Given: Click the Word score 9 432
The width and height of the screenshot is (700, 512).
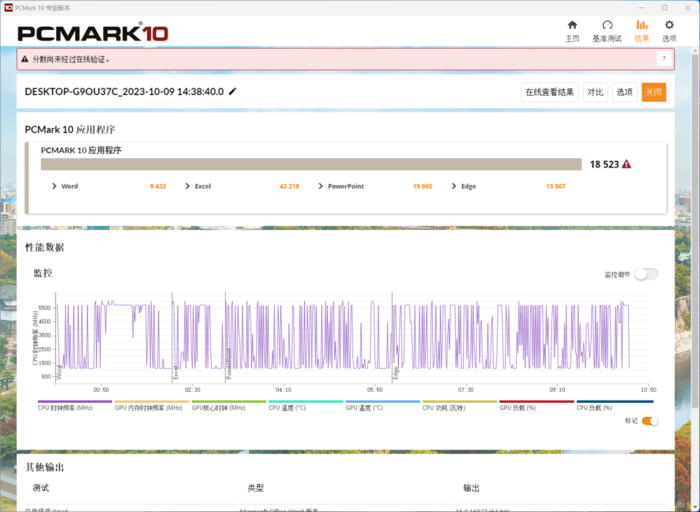Looking at the screenshot, I should click(158, 186).
